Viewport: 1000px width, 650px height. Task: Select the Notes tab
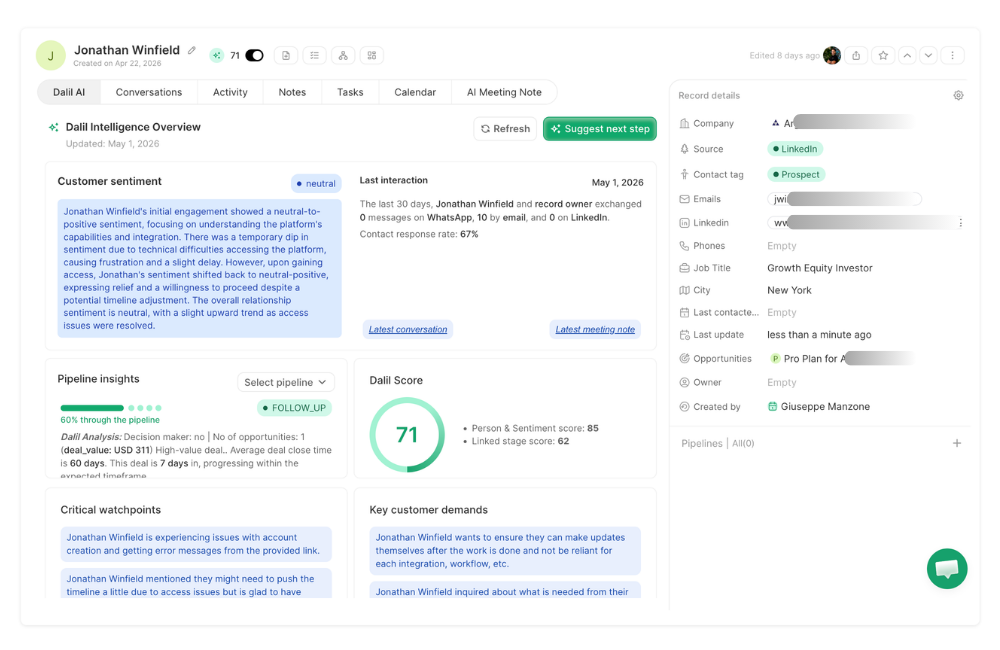tap(292, 92)
